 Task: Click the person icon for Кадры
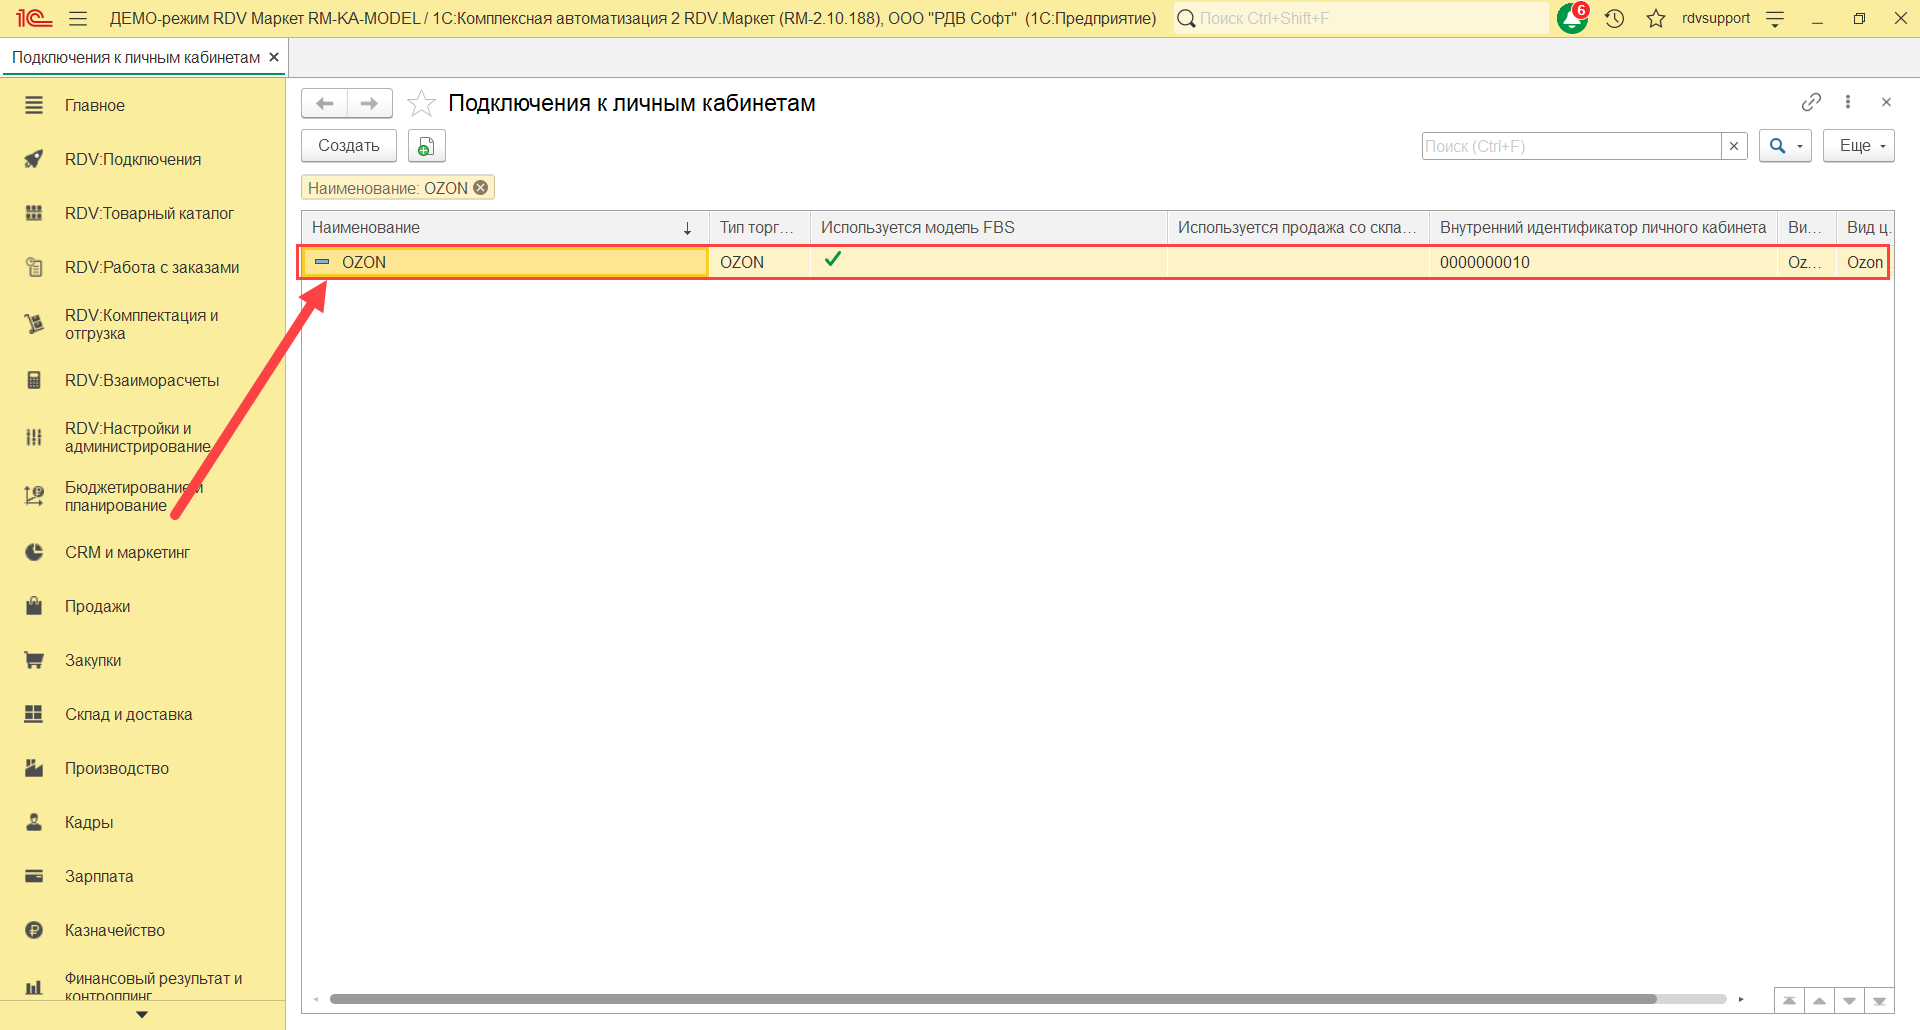[x=34, y=822]
